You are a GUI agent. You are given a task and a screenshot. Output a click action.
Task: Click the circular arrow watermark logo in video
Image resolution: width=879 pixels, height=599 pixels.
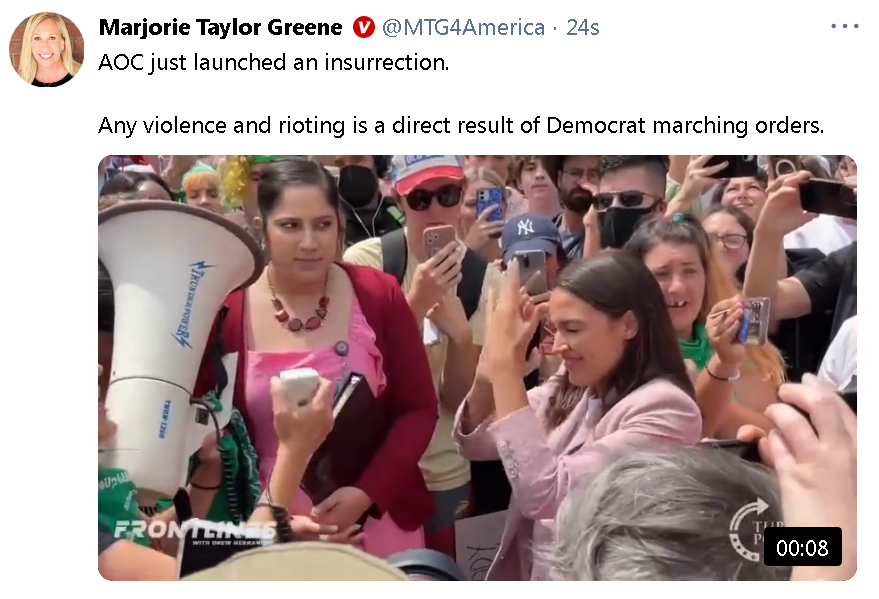click(x=748, y=530)
